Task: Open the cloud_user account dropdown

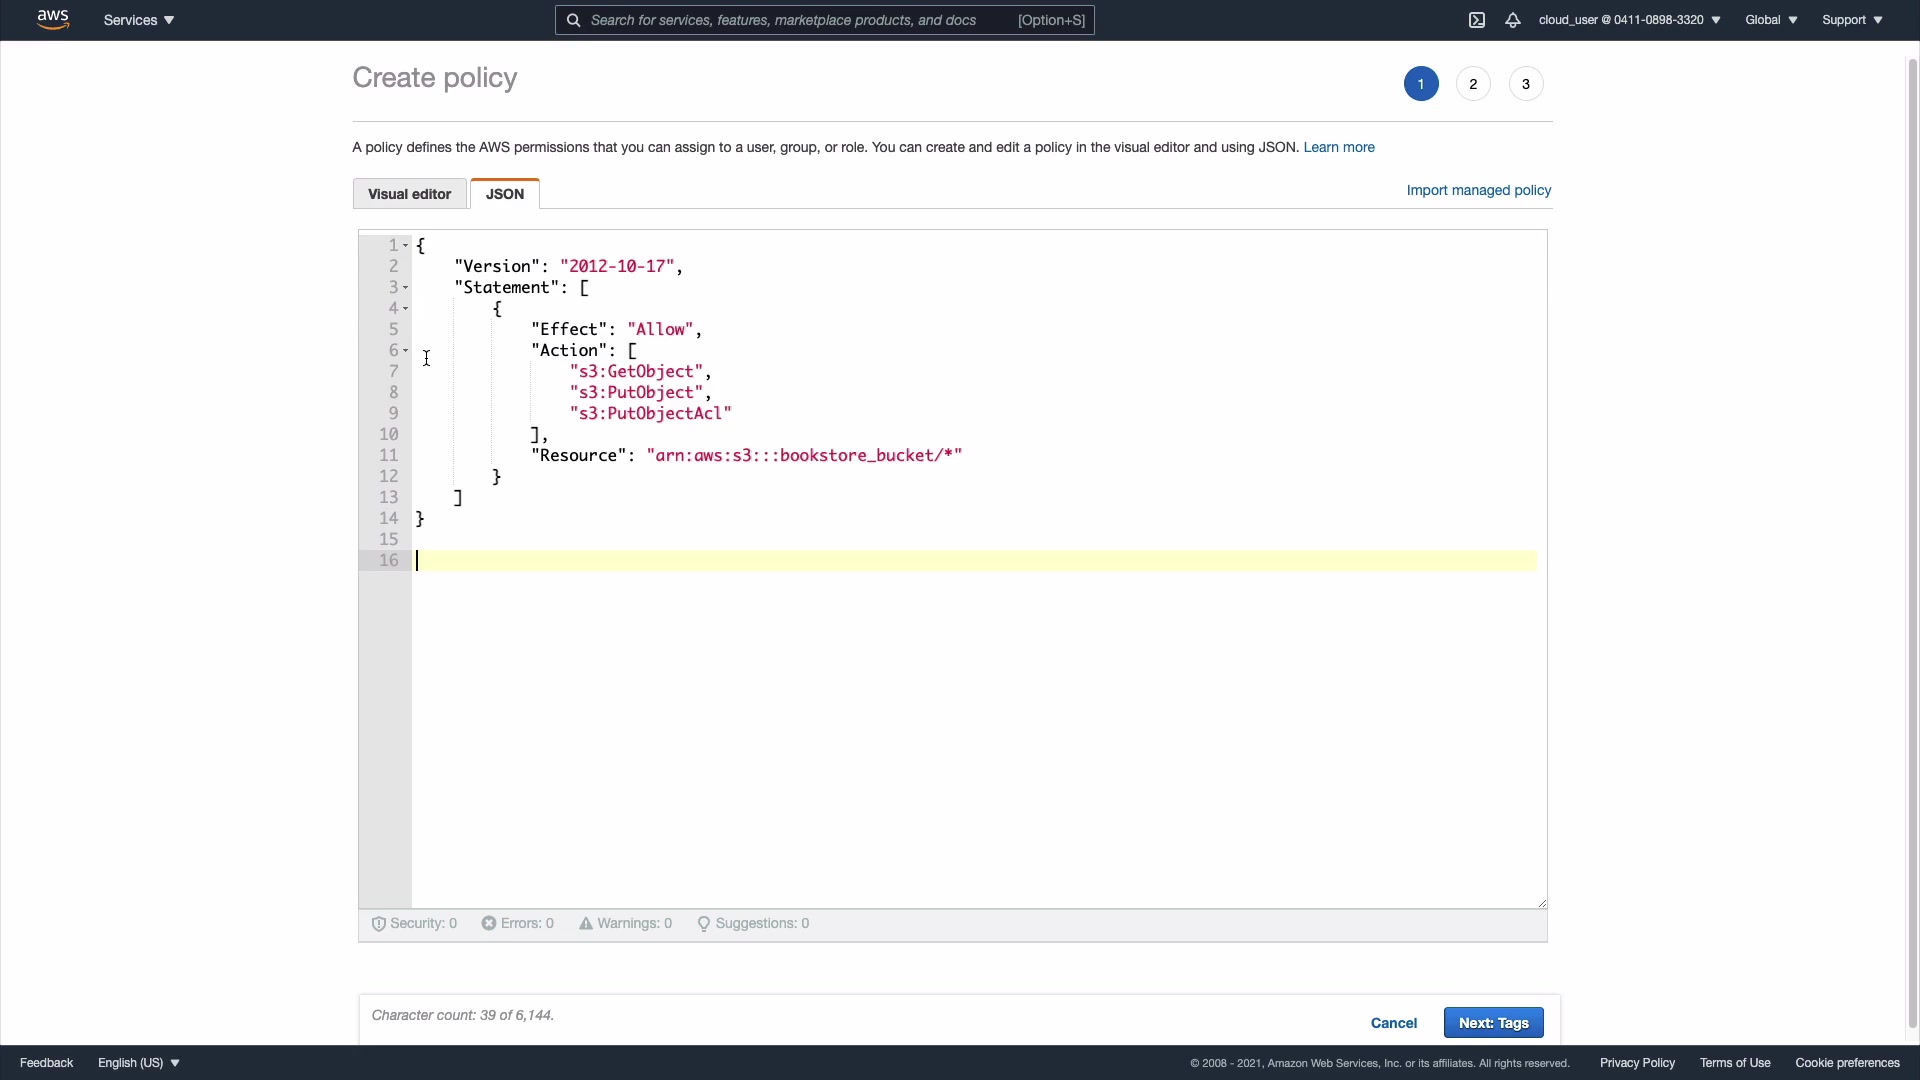Action: (x=1629, y=20)
